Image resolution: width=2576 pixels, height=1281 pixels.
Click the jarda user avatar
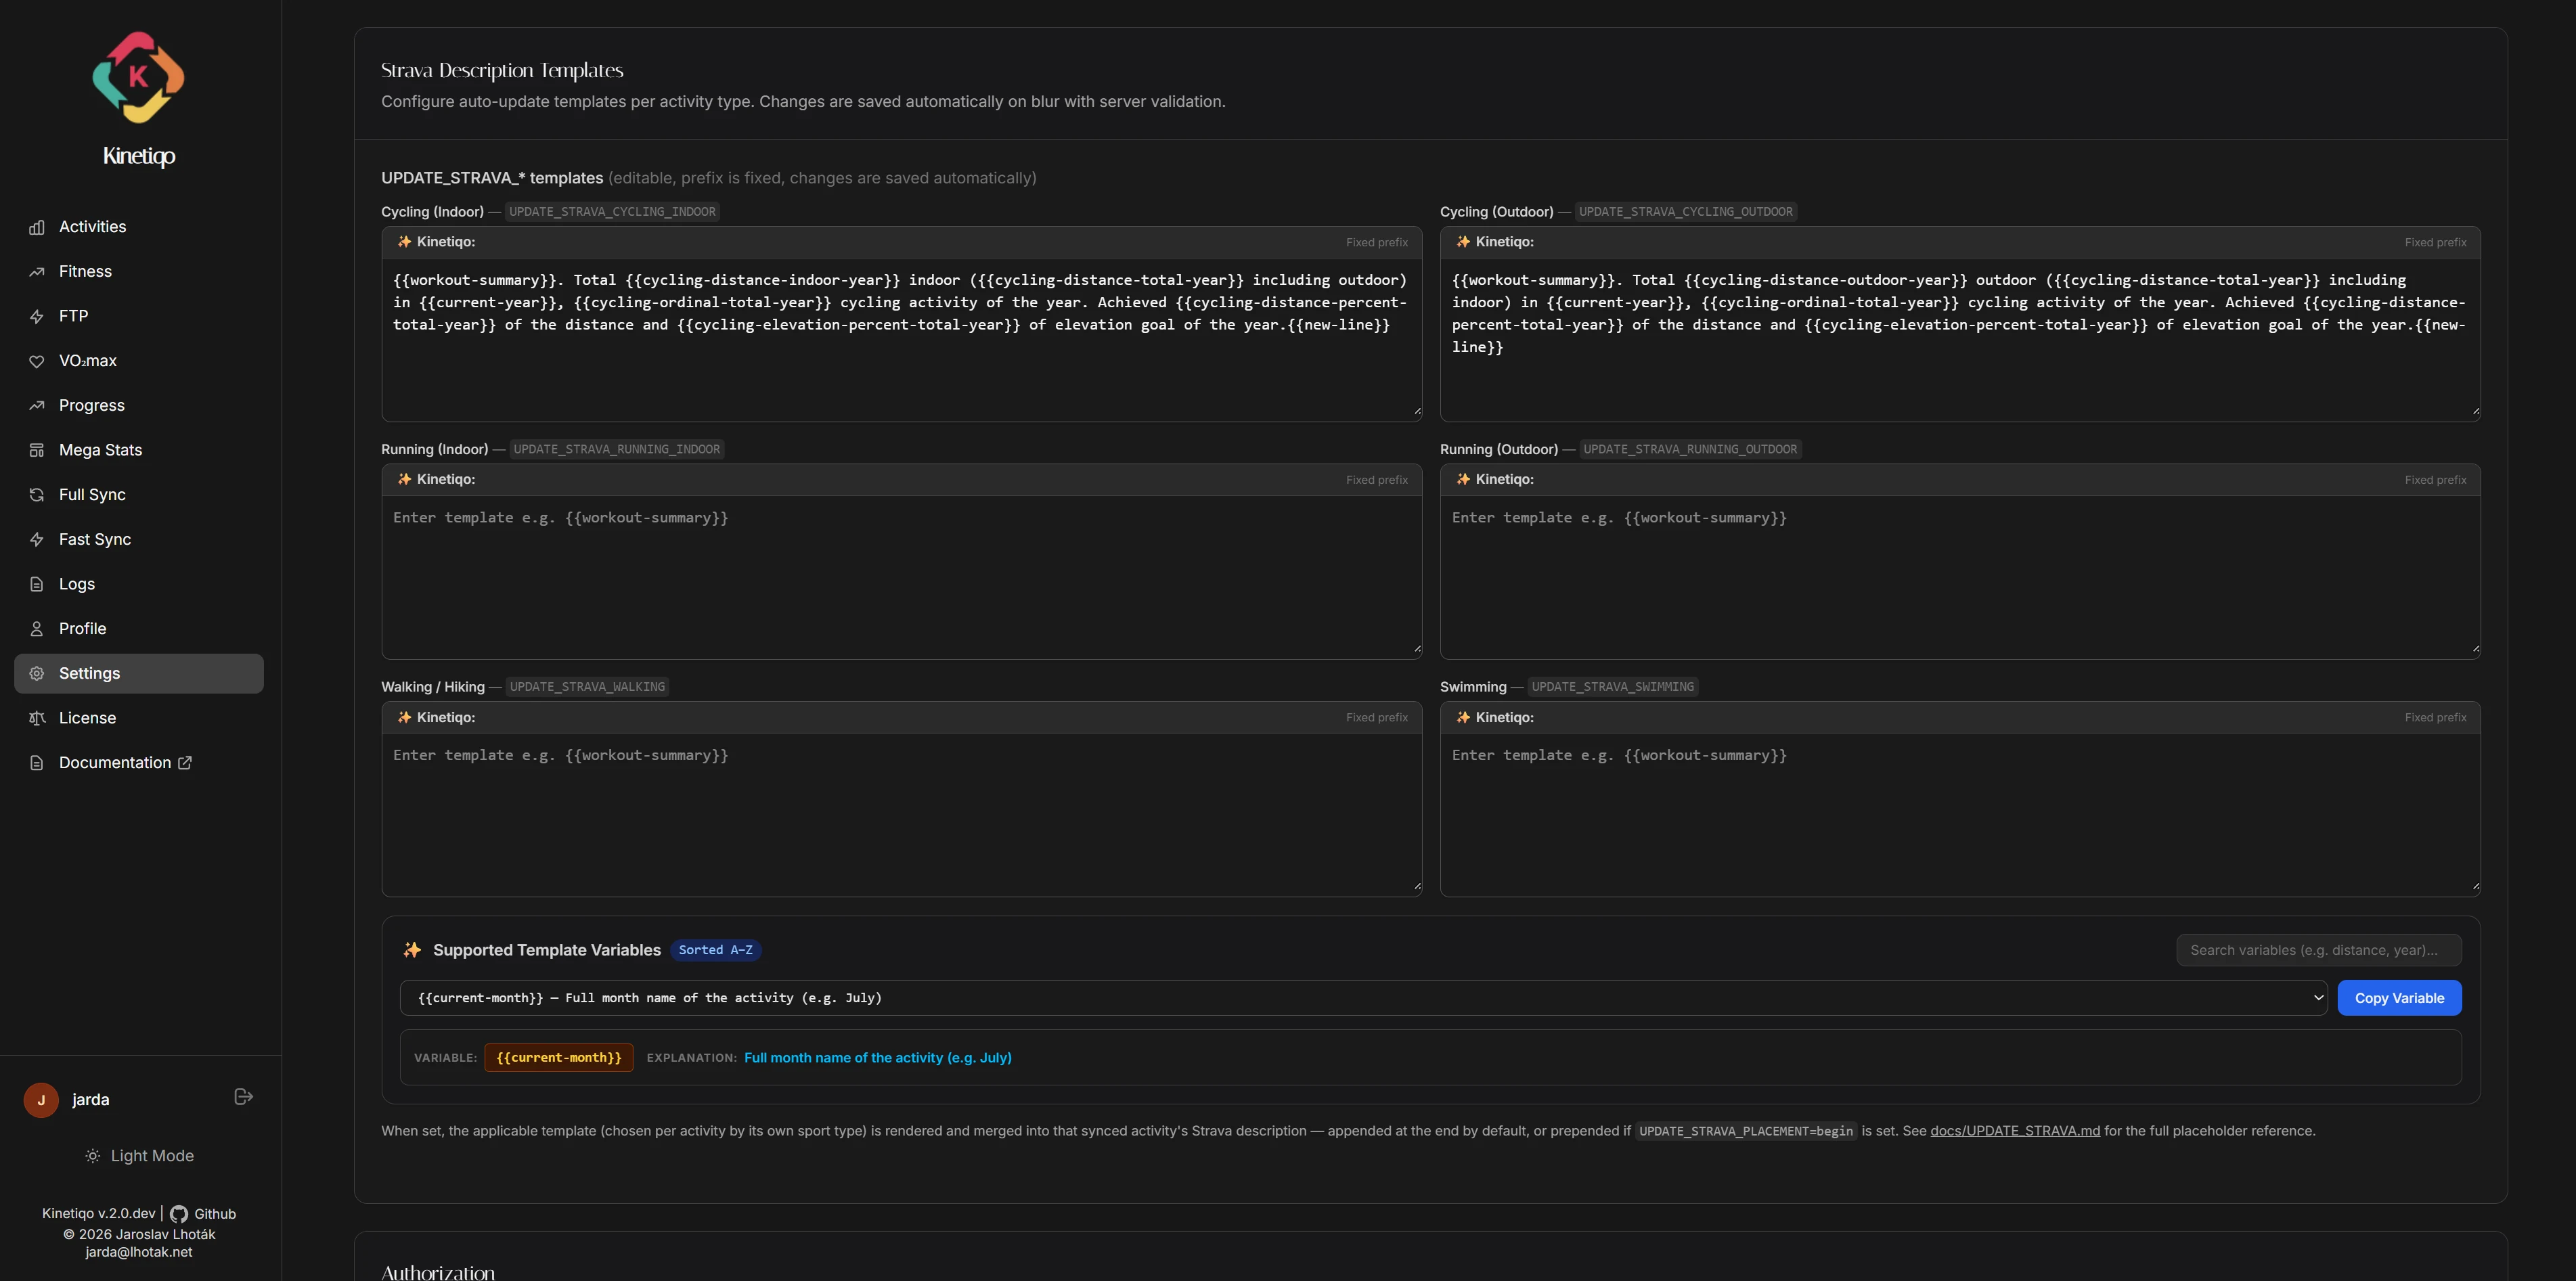[x=41, y=1099]
